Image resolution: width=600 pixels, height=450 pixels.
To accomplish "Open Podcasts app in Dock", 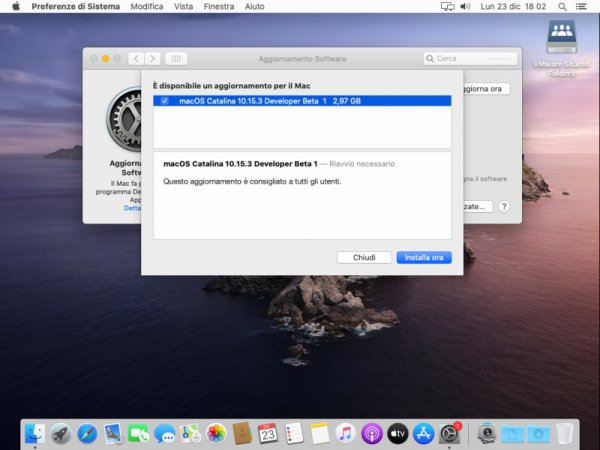I will pos(372,434).
